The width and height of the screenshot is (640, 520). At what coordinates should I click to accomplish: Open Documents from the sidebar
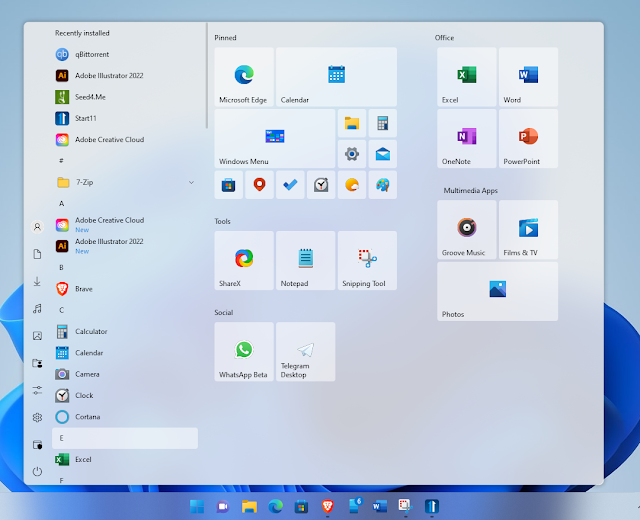coord(37,254)
